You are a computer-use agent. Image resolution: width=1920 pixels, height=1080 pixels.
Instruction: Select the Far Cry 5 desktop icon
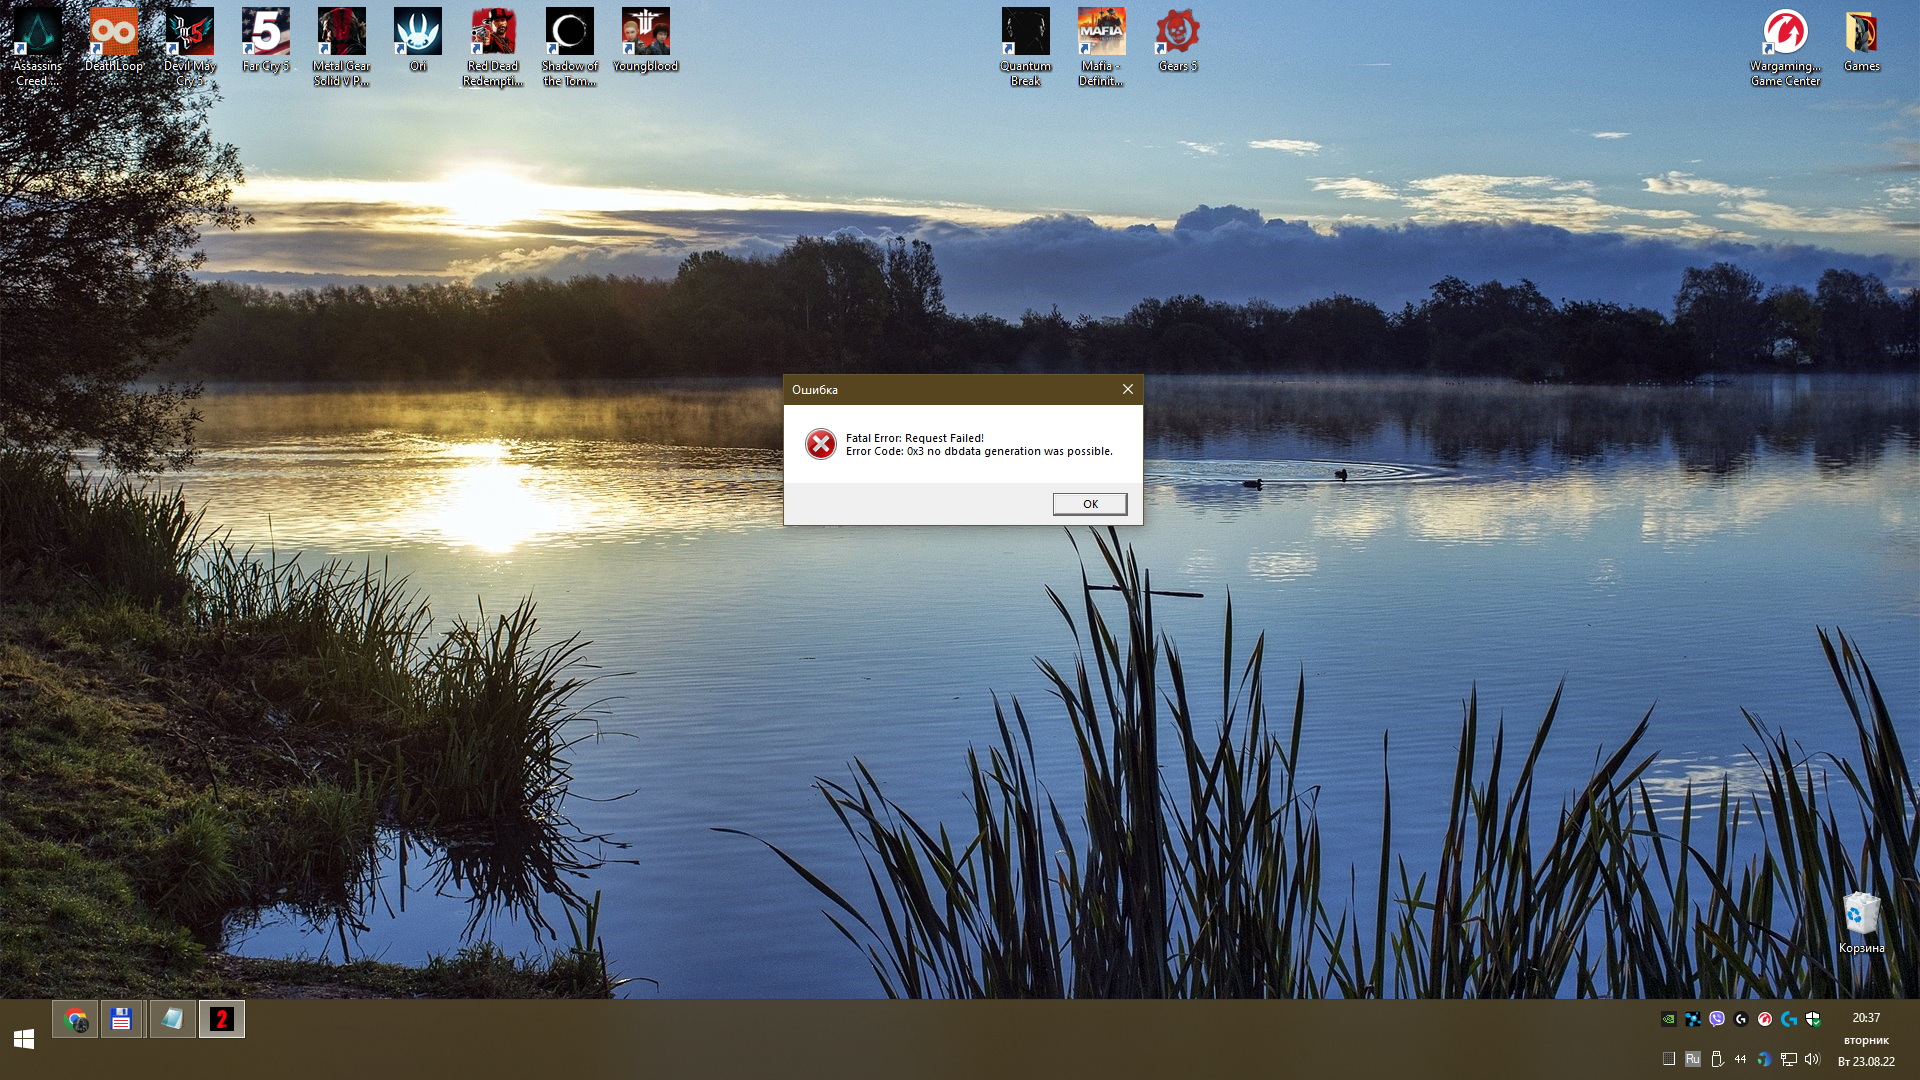[x=265, y=40]
